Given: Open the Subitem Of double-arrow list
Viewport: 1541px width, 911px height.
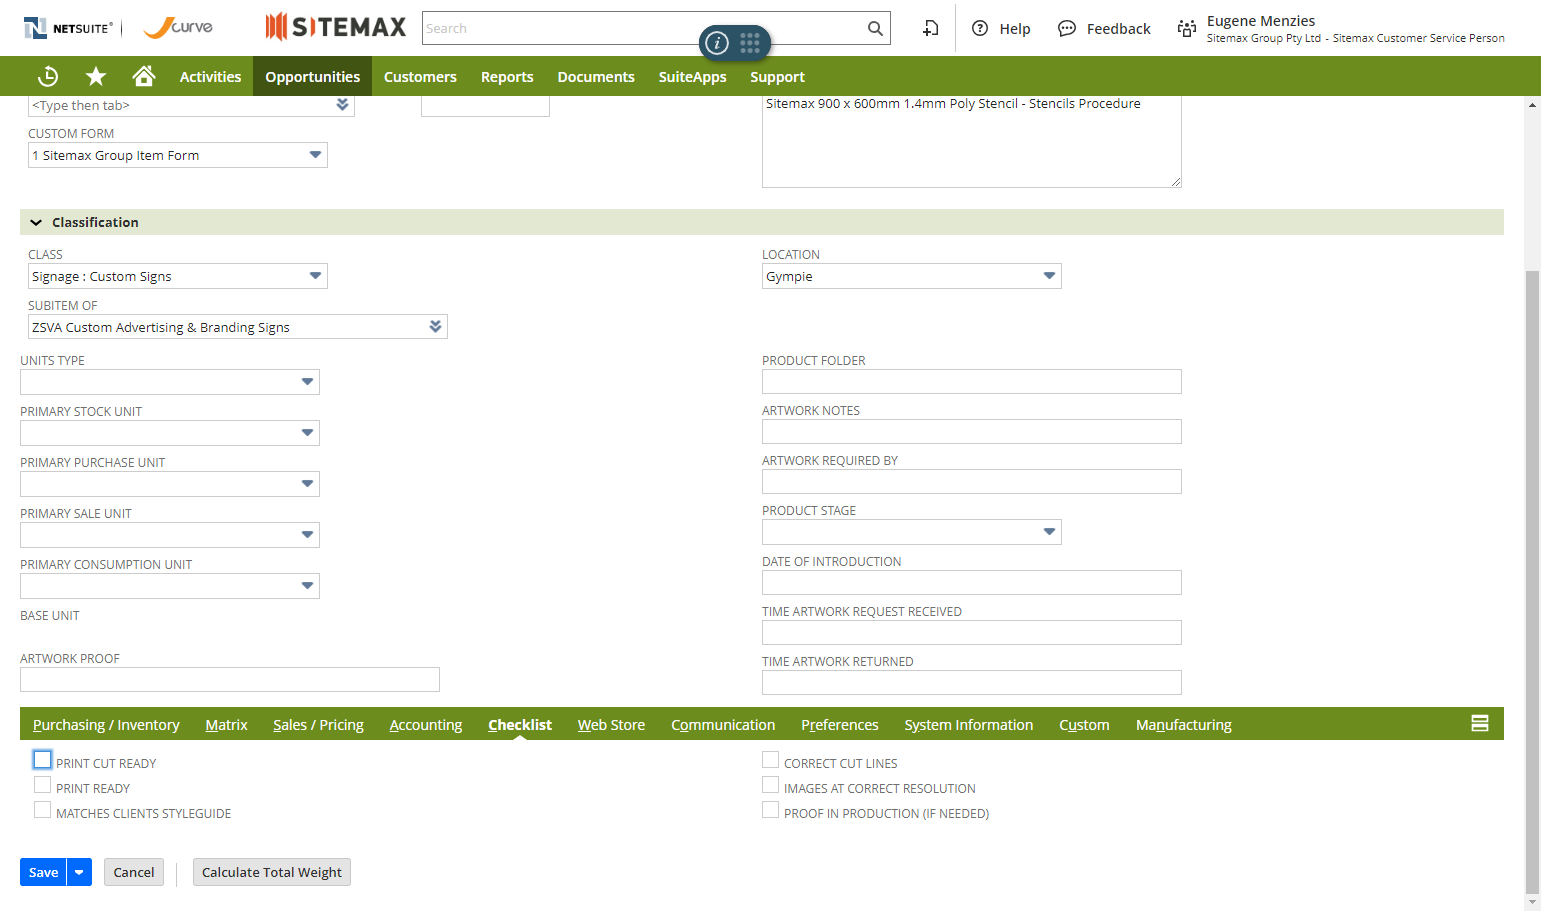Looking at the screenshot, I should tap(435, 326).
